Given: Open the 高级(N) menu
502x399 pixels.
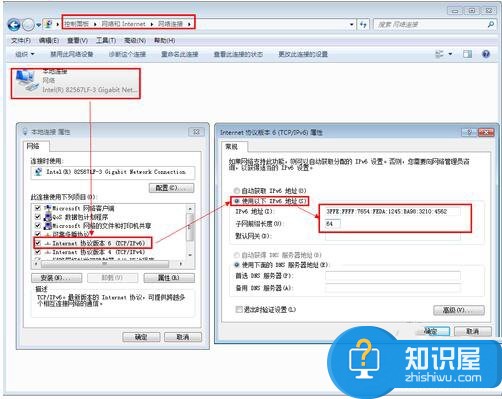Looking at the screenshot, I should pos(135,40).
